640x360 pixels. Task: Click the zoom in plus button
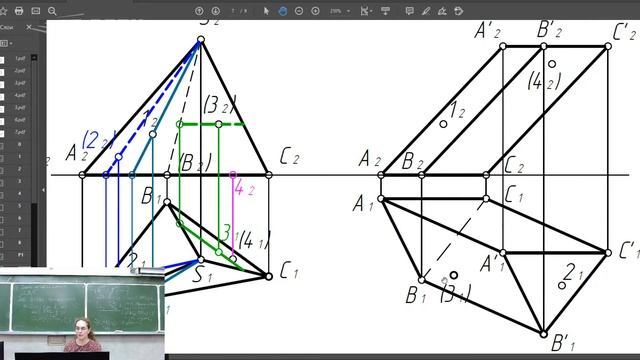pos(315,11)
